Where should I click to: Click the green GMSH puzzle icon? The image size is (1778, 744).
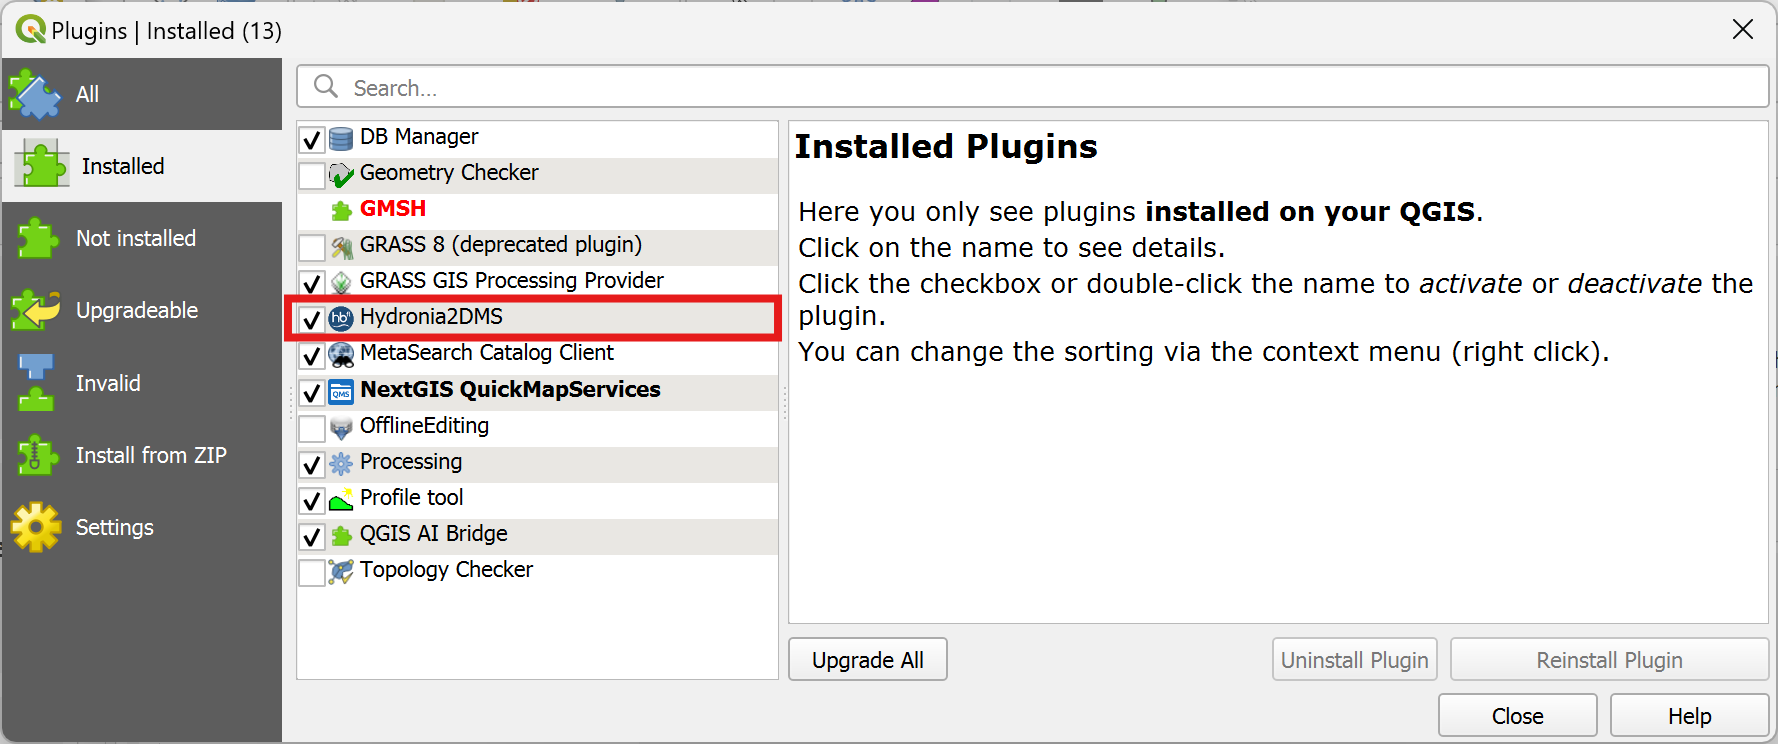pos(341,210)
